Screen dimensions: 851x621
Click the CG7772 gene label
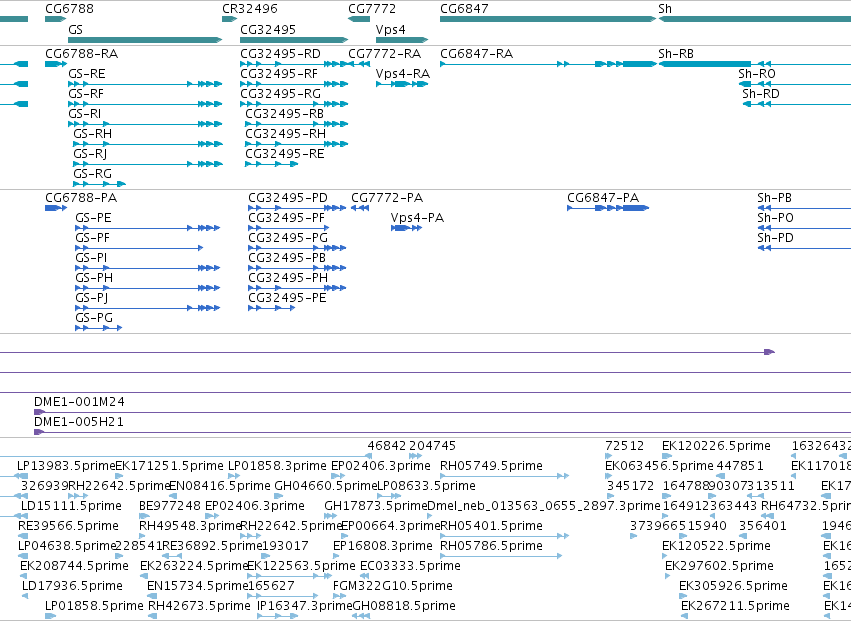tap(372, 9)
